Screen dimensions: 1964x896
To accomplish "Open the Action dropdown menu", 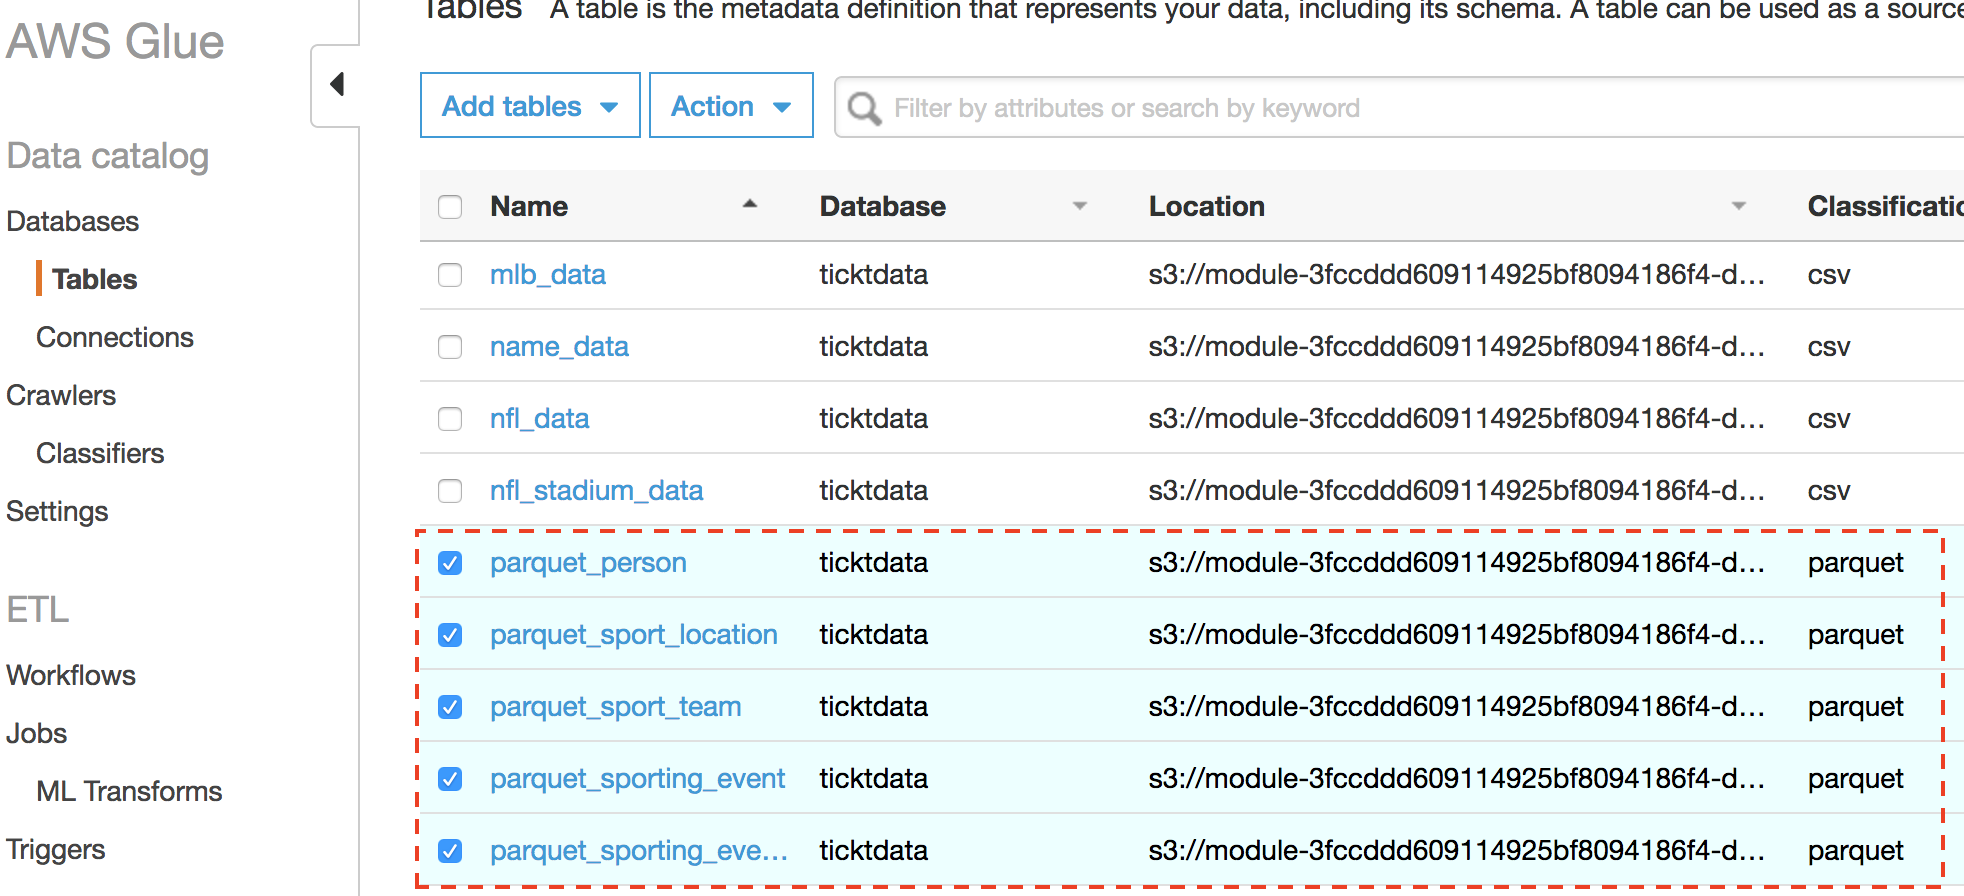I will pyautogui.click(x=731, y=105).
